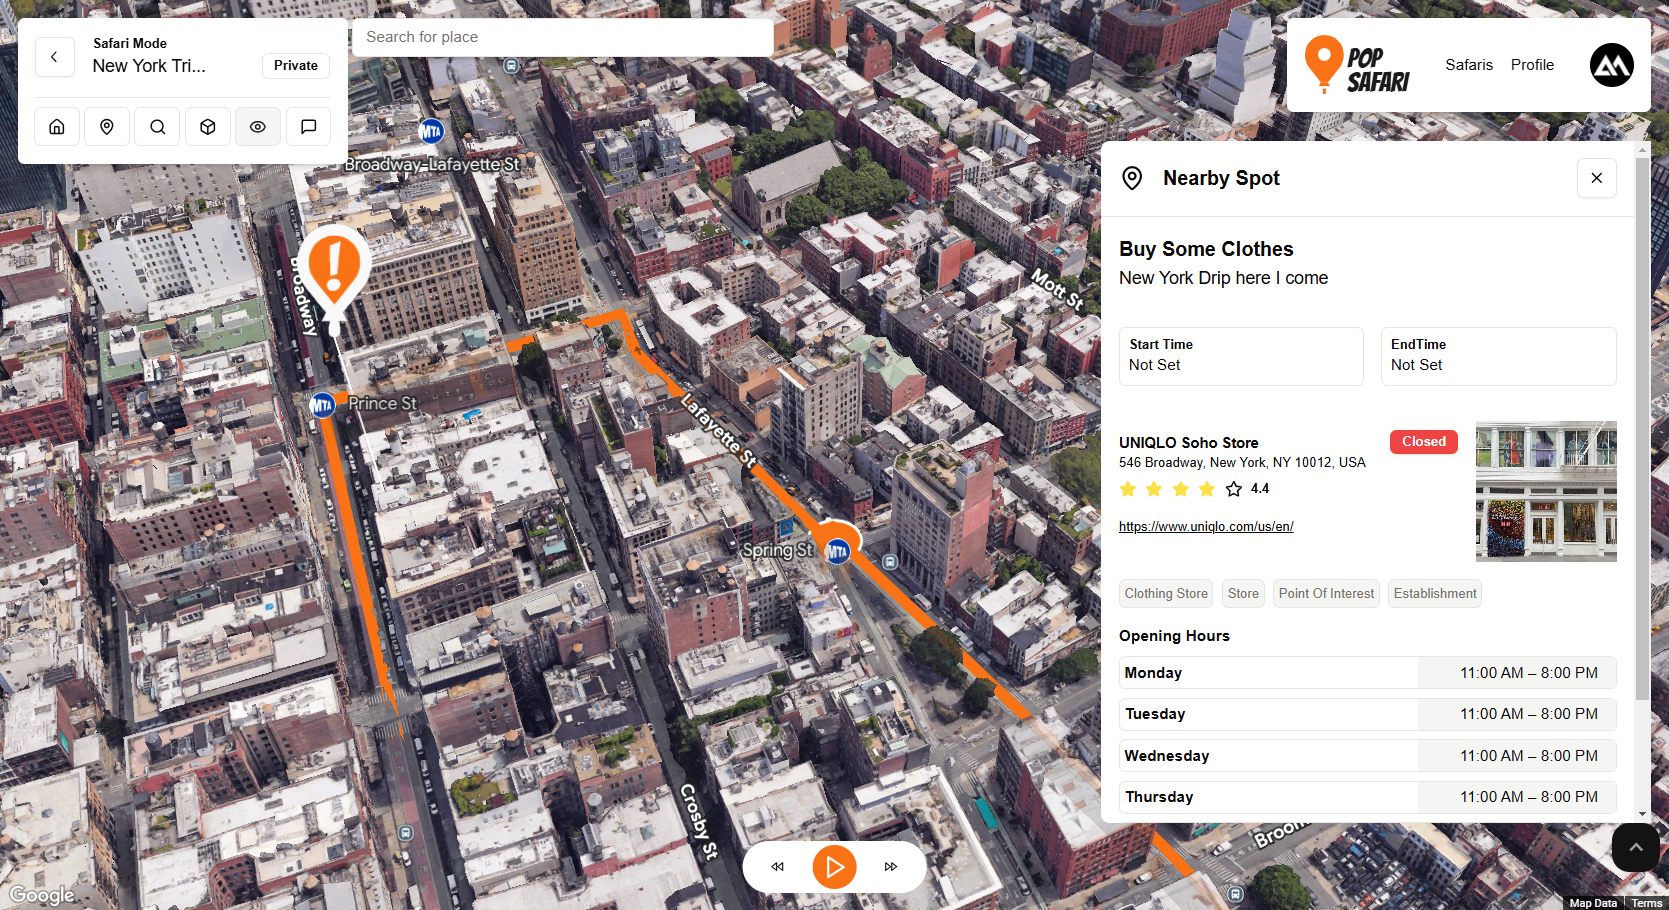
Task: Click the Closed status badge
Action: pyautogui.click(x=1424, y=442)
